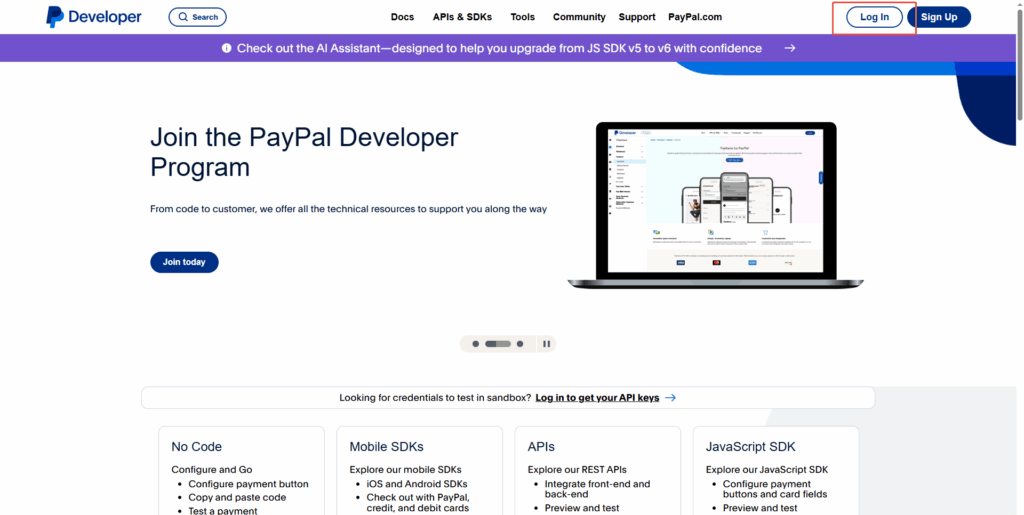Viewport: 1024px width, 515px height.
Task: Follow the Log in to get your API keys link
Action: pos(597,398)
